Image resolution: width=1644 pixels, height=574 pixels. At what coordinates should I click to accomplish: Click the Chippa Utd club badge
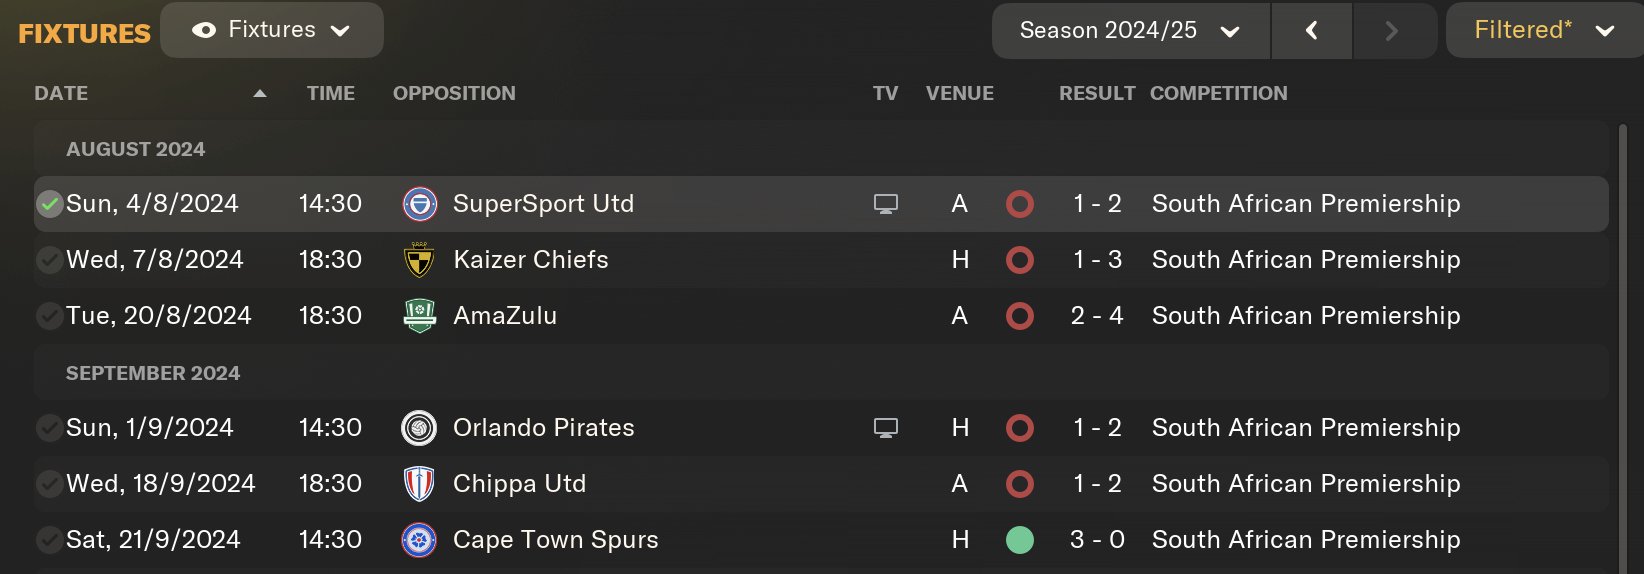pos(419,484)
